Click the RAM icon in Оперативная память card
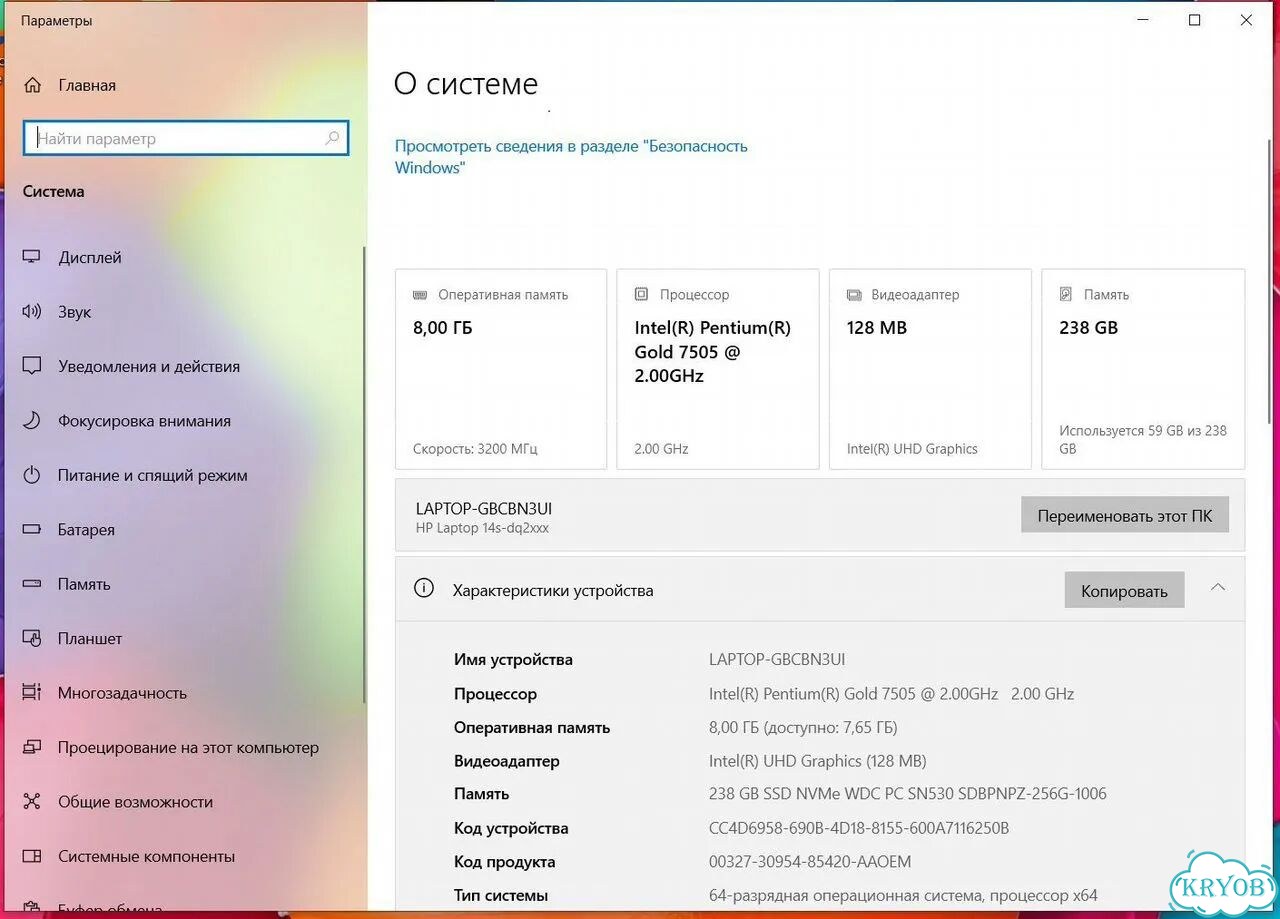1280x919 pixels. 420,295
